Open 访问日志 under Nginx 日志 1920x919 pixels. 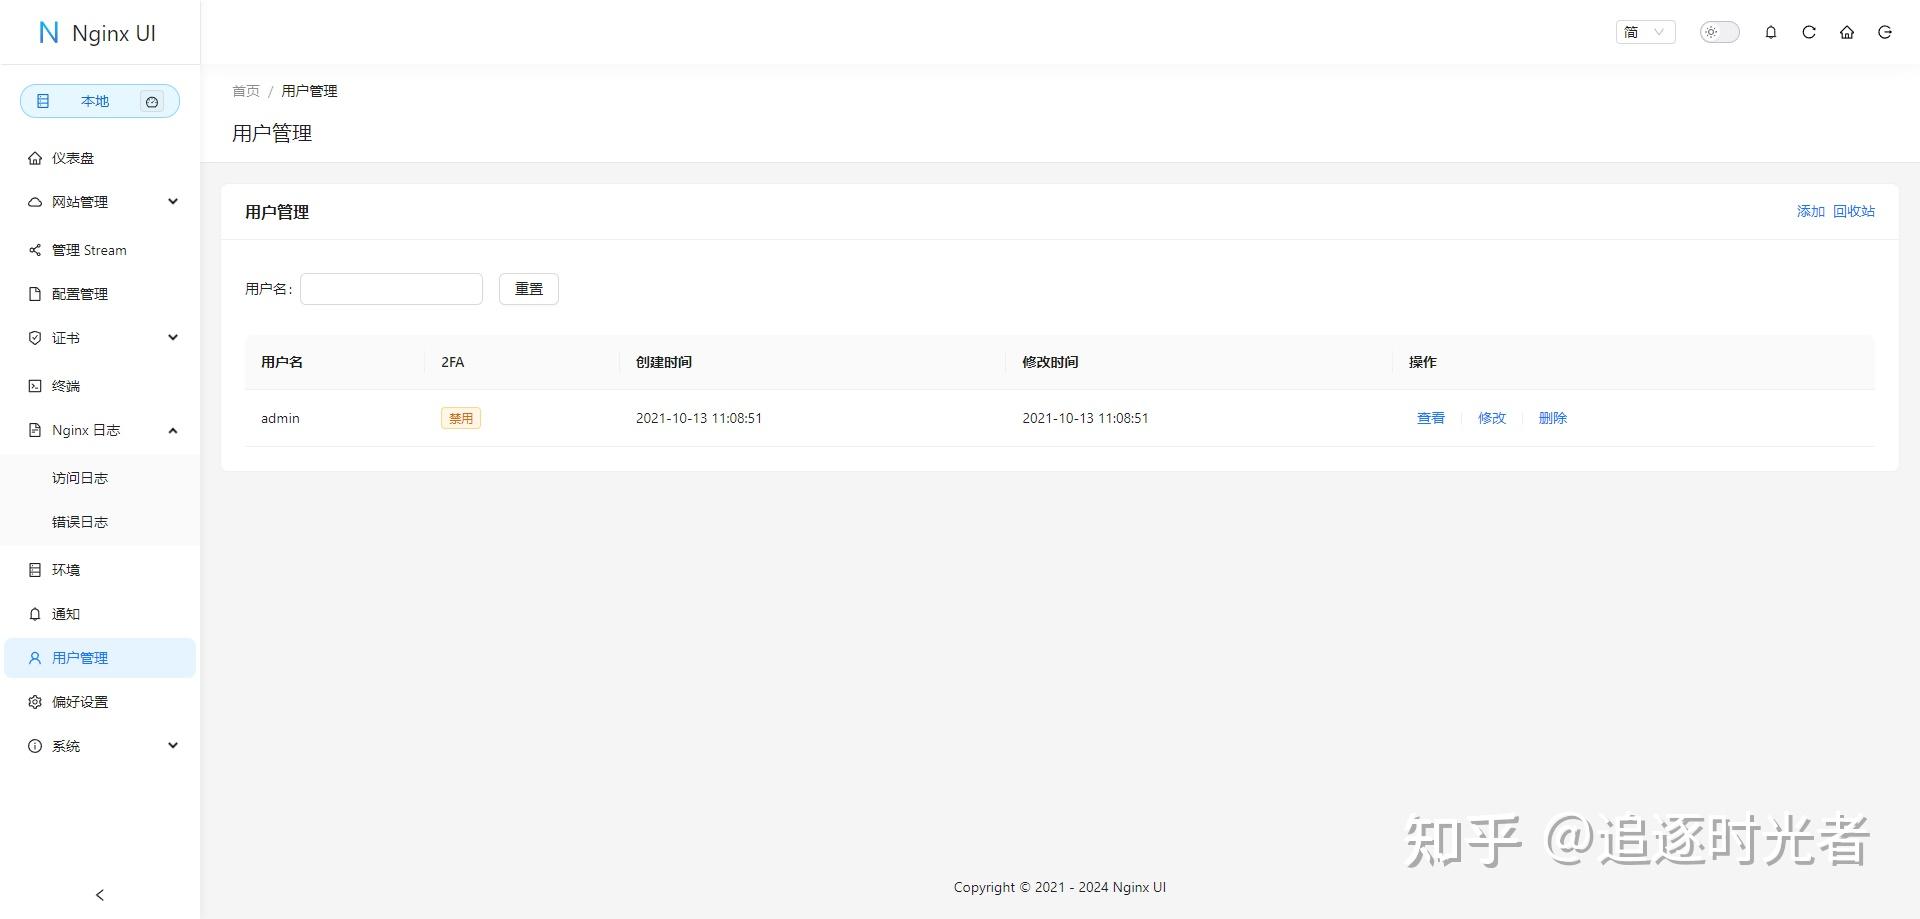[x=80, y=477]
